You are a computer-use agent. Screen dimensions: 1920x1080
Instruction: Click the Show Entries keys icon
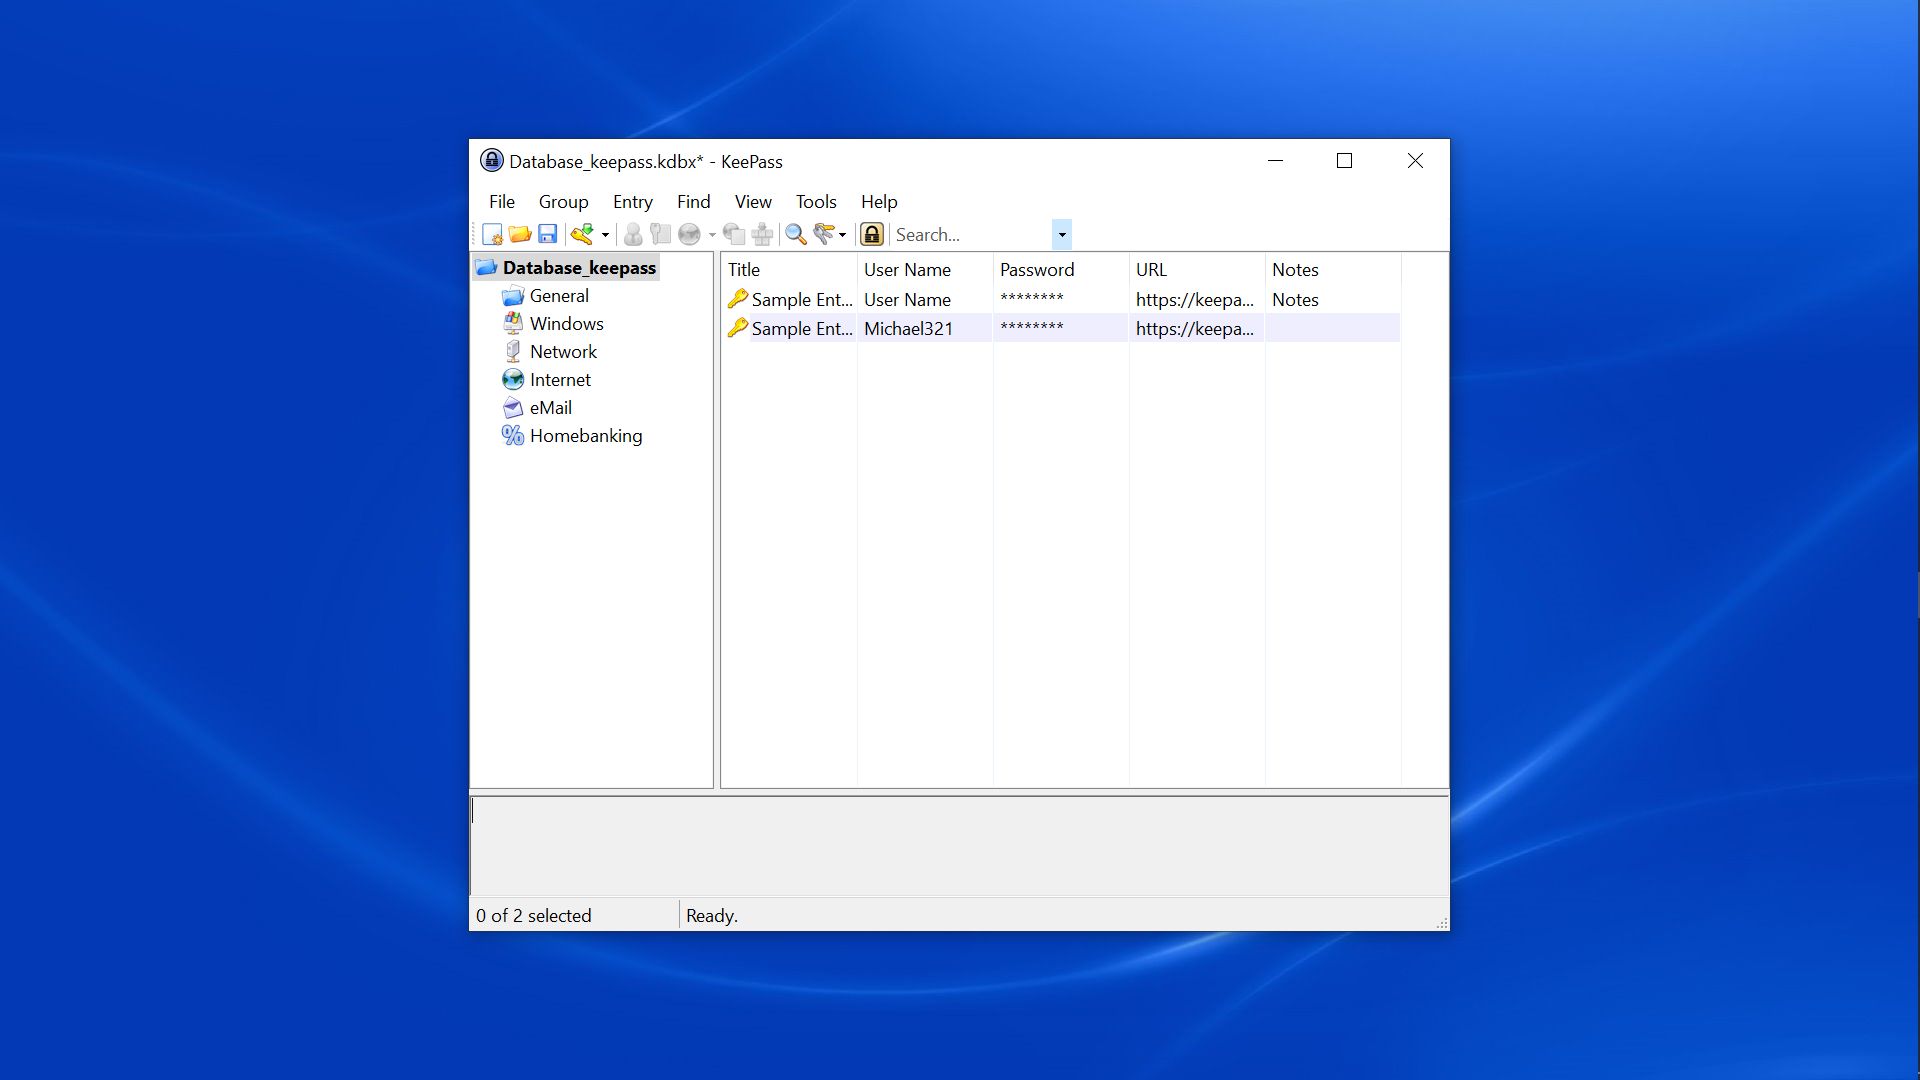pos(823,234)
